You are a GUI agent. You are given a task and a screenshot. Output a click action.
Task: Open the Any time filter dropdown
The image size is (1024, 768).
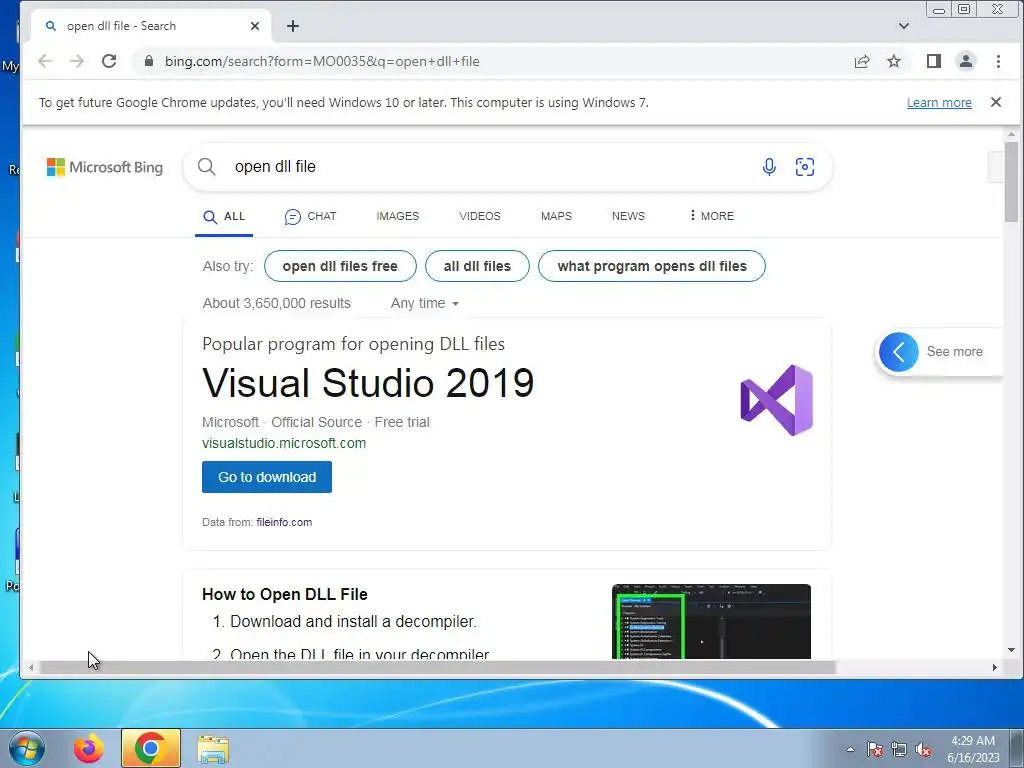tap(424, 303)
